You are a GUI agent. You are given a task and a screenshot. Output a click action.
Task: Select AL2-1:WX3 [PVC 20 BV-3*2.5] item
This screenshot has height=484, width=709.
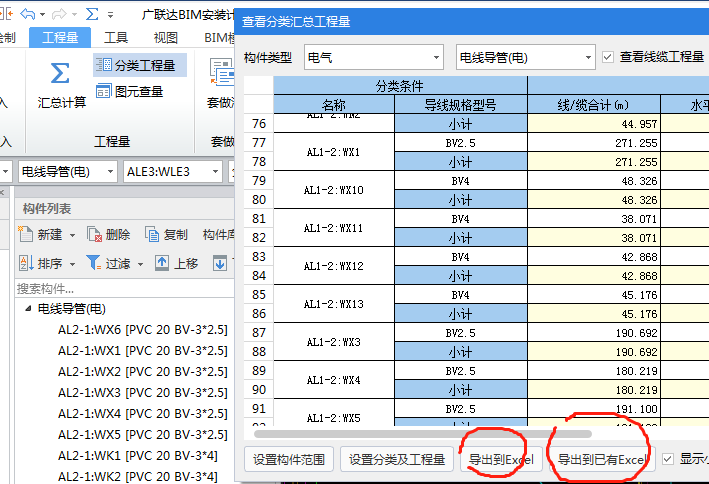click(x=143, y=393)
